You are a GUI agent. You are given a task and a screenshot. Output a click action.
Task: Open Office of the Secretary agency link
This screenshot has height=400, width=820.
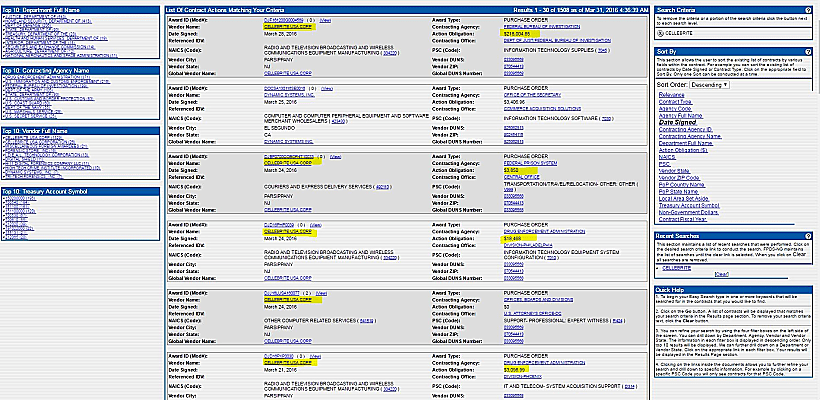tap(532, 93)
